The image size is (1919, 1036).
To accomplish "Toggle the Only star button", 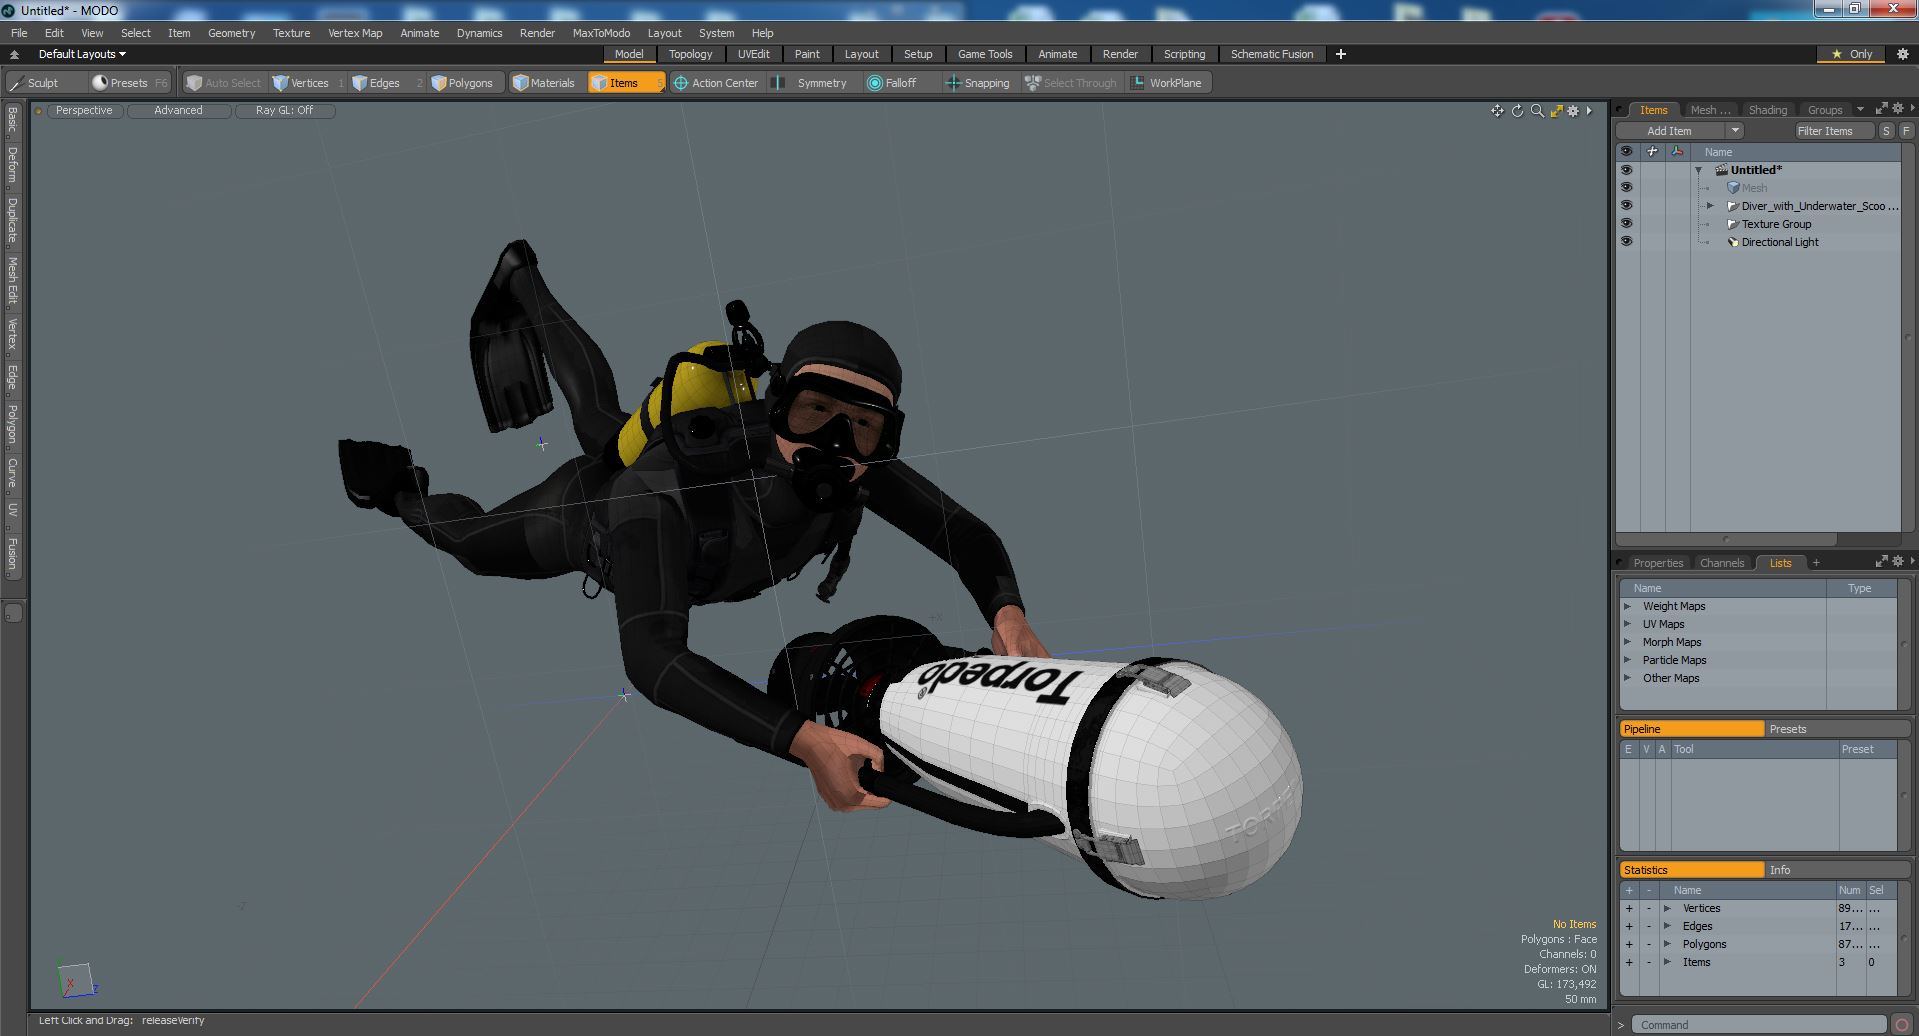I will [1852, 54].
